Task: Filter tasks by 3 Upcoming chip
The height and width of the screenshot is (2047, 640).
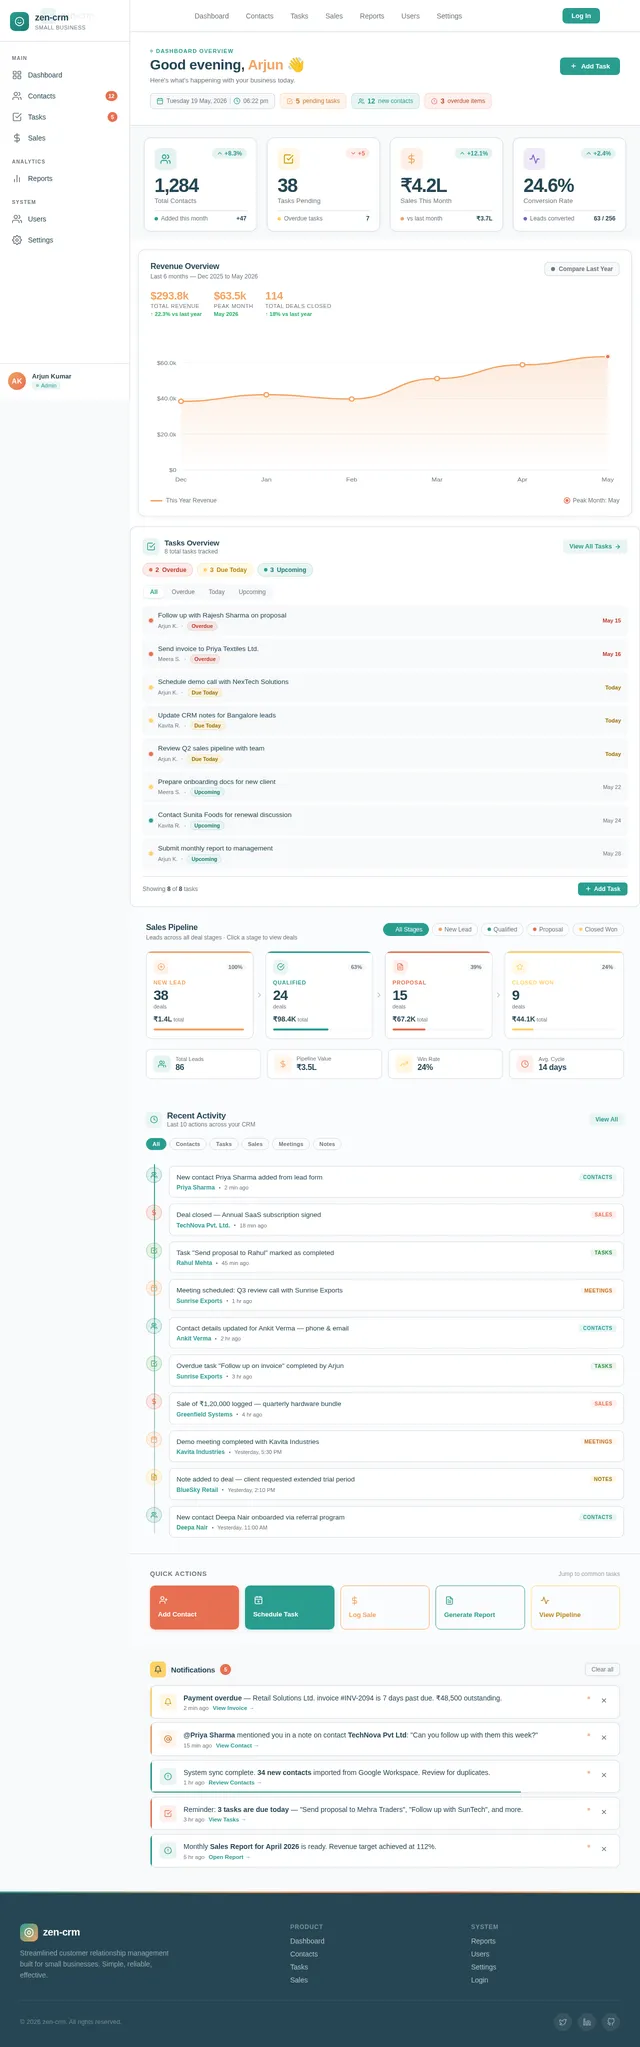Action: (285, 570)
